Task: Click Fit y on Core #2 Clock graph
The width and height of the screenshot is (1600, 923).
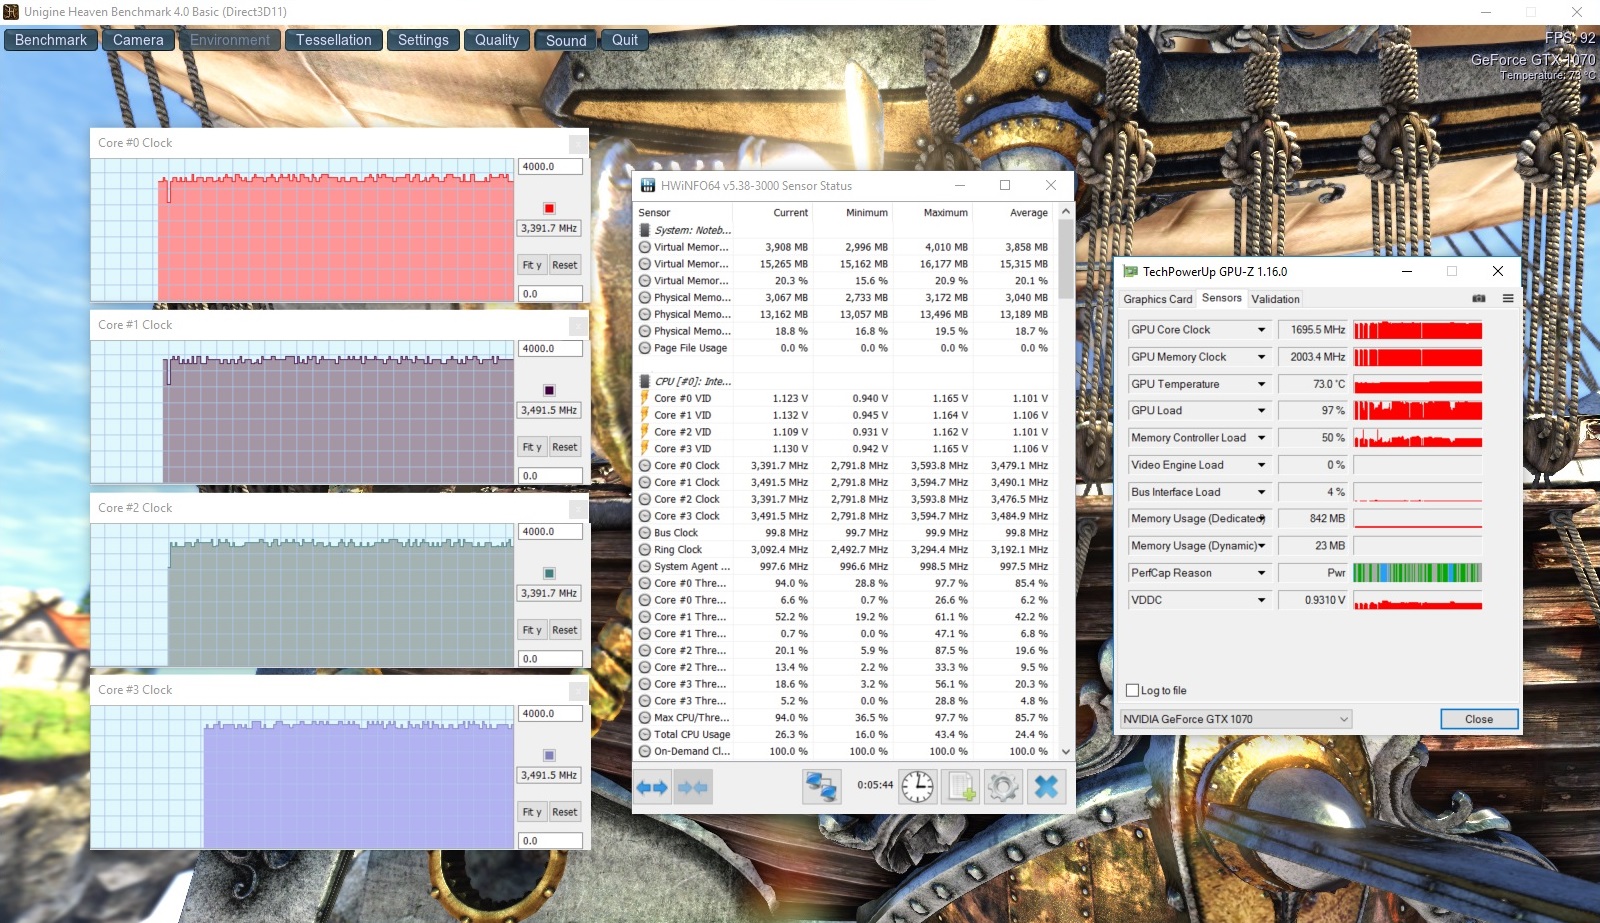Action: click(532, 630)
